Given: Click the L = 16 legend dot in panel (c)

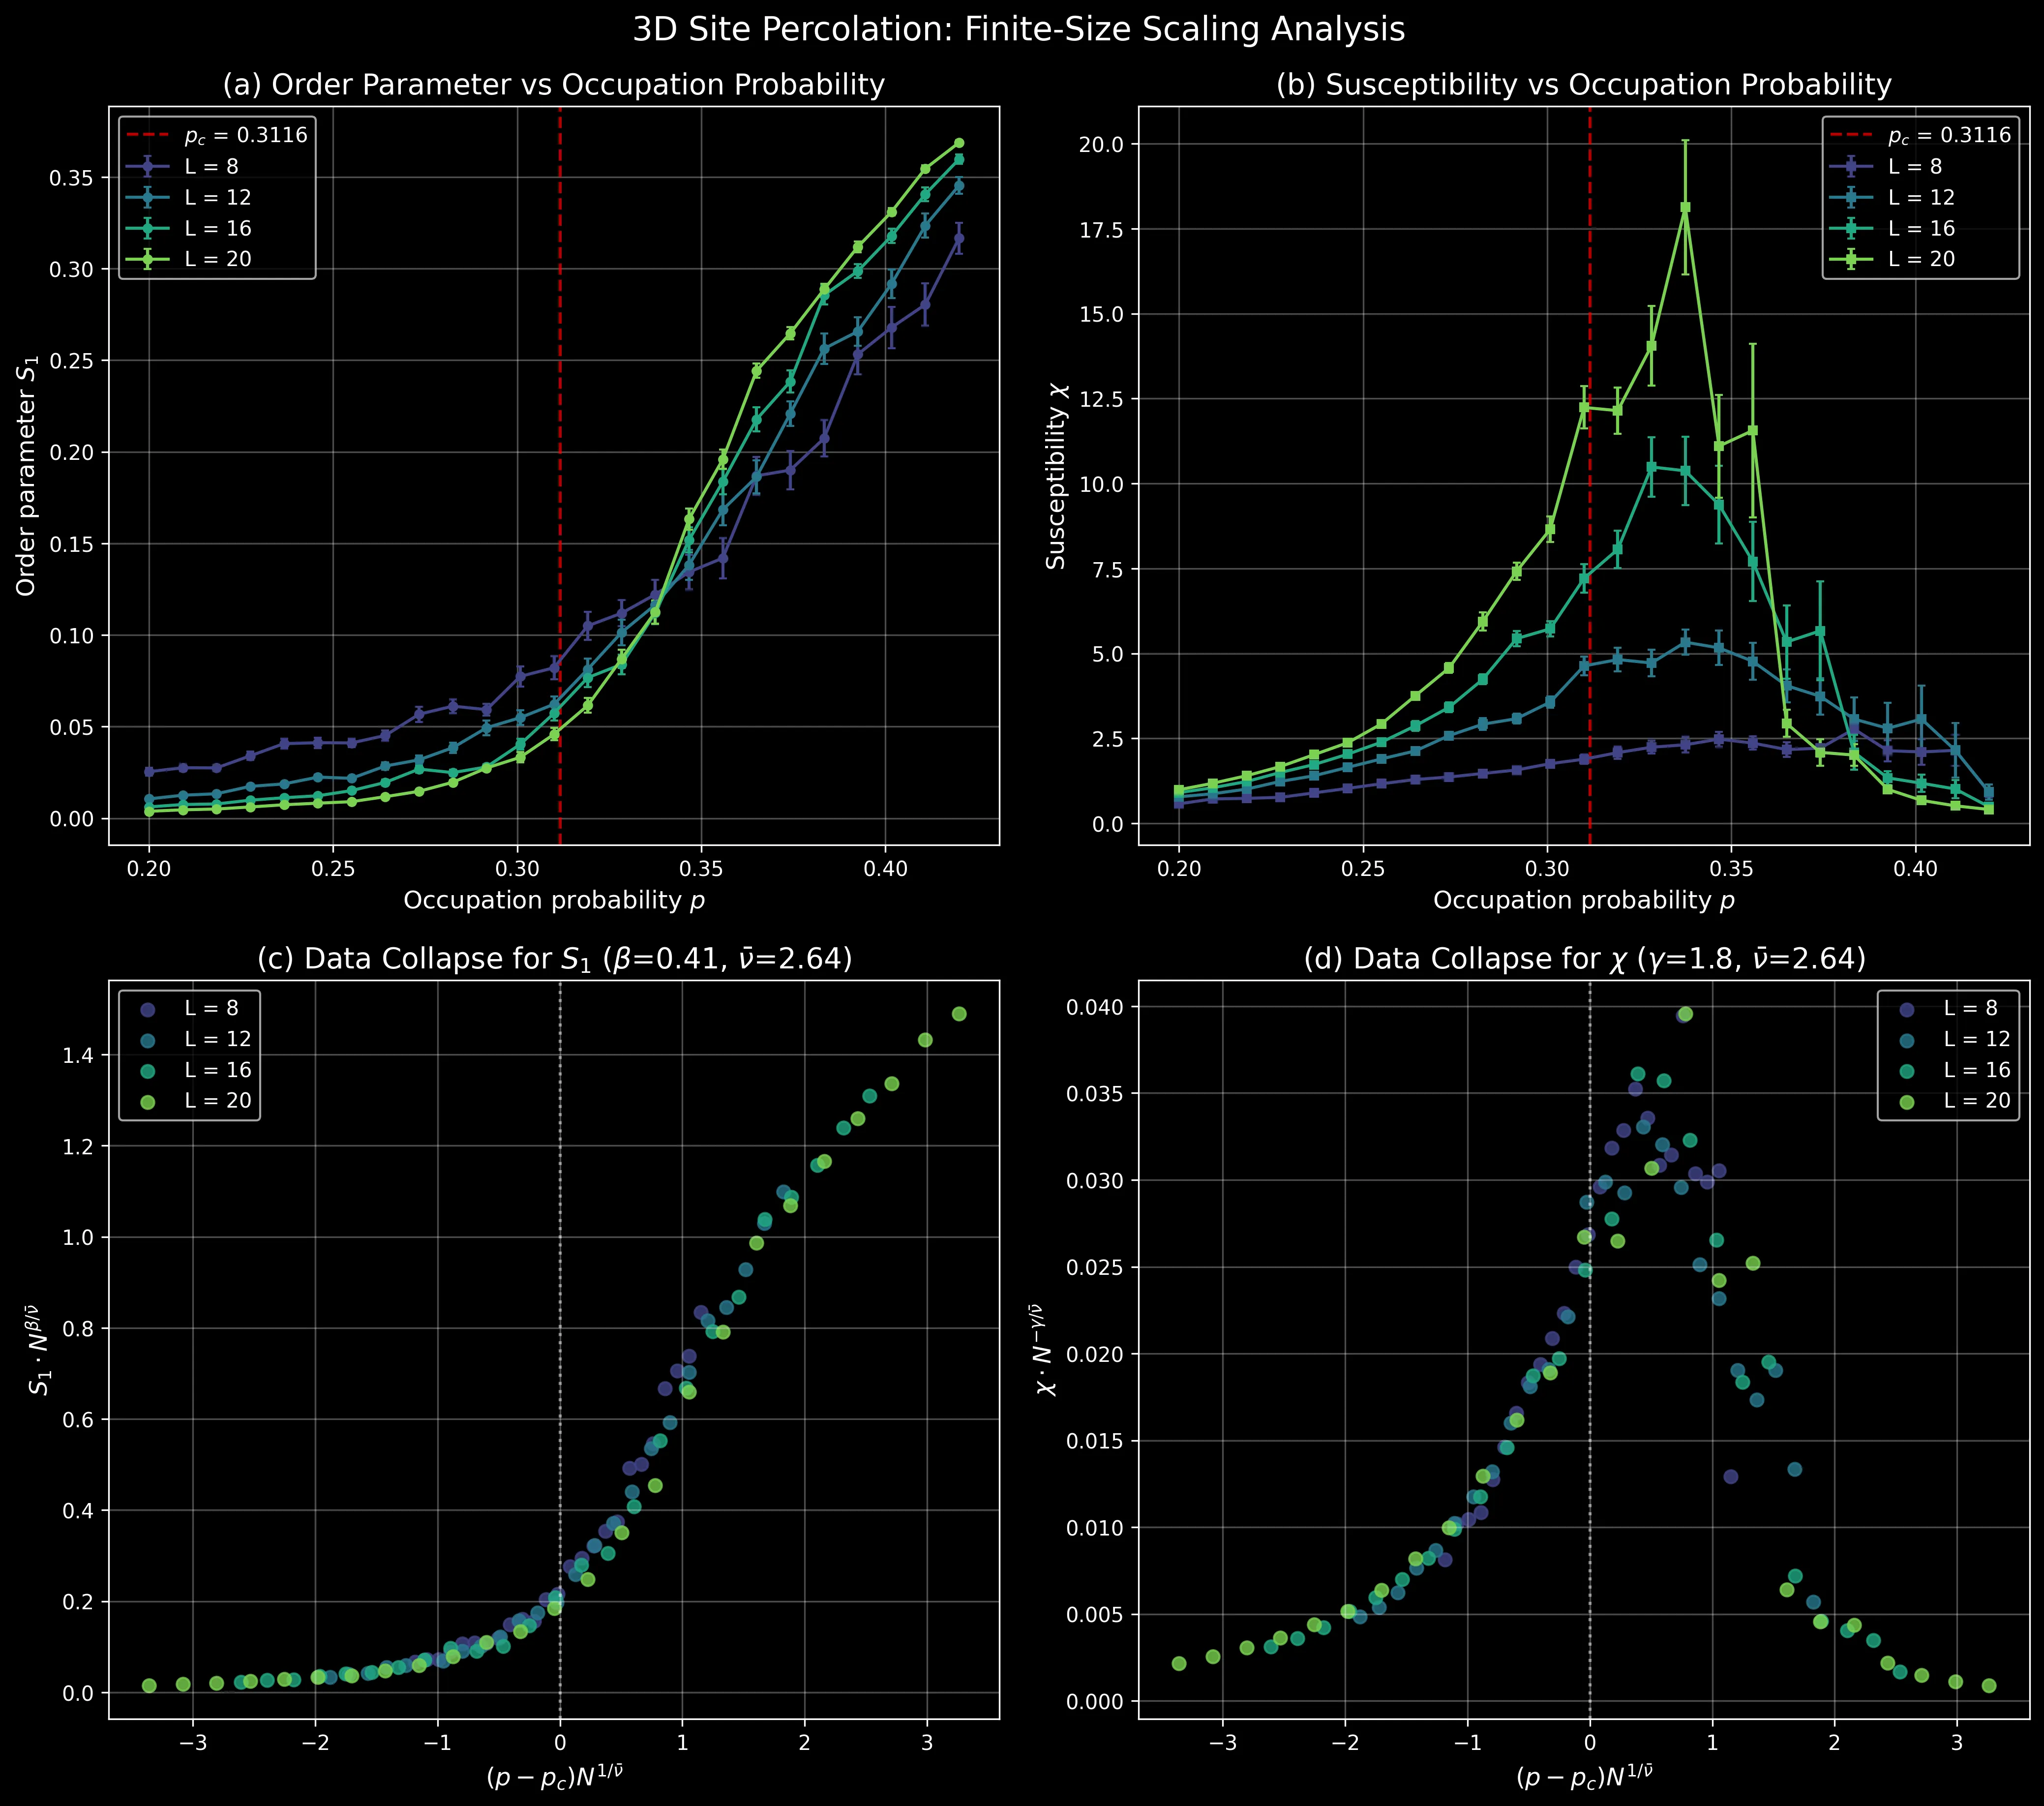Looking at the screenshot, I should click(x=149, y=1071).
